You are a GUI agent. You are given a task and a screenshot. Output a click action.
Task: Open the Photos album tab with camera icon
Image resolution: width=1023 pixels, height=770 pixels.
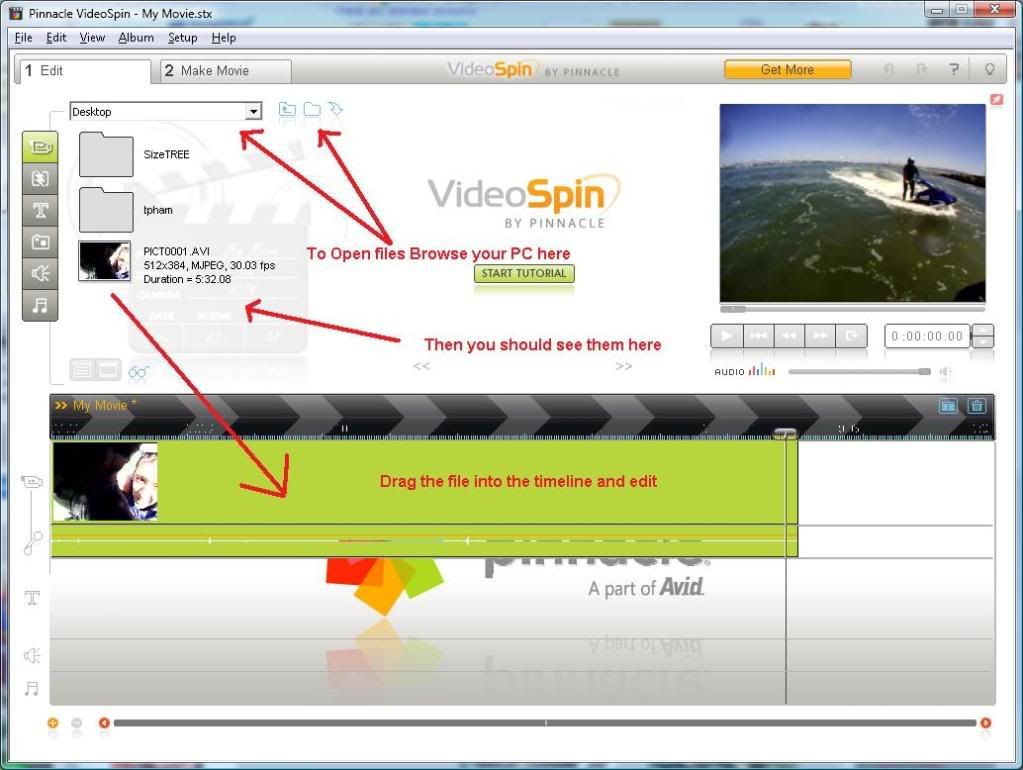click(x=40, y=241)
